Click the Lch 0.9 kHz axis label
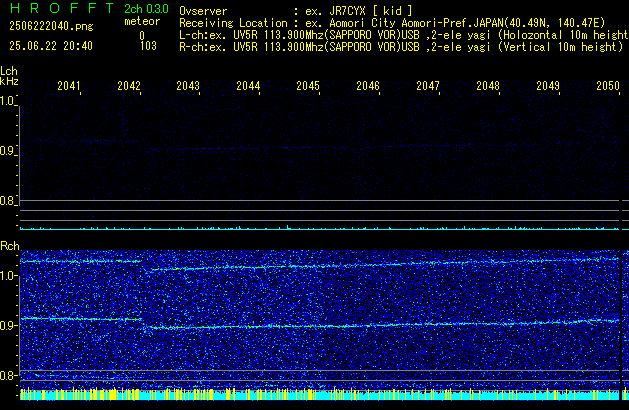Image resolution: width=629 pixels, height=410 pixels. (x=8, y=151)
